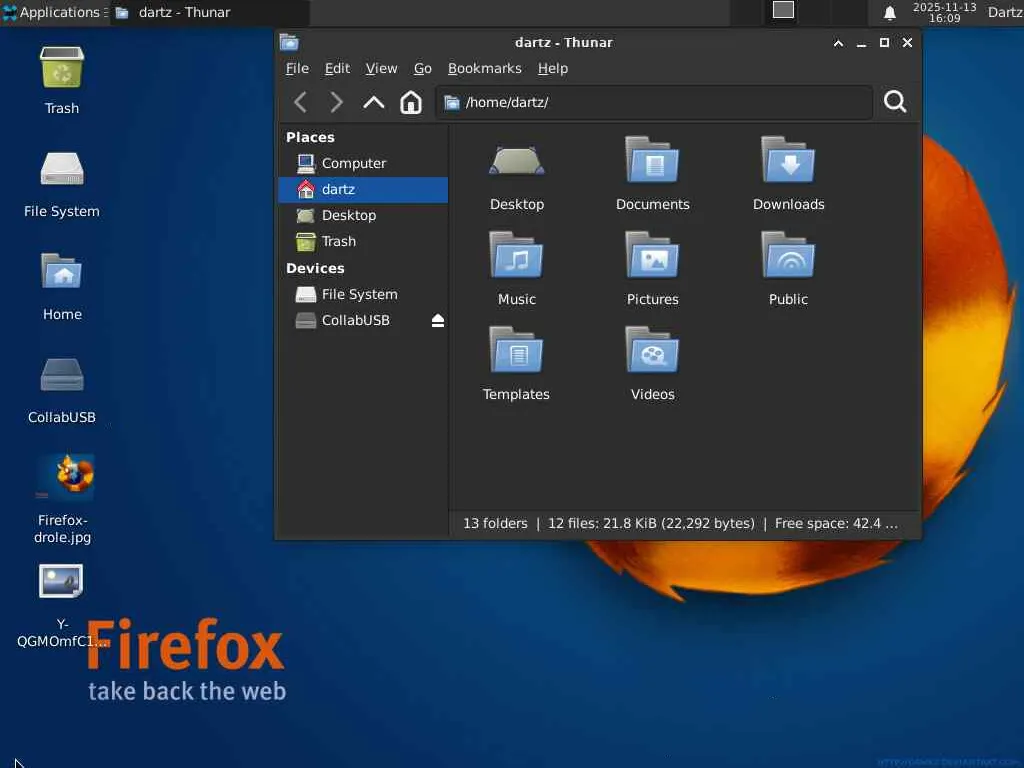Select Computer in Places sidebar
Image resolution: width=1024 pixels, height=768 pixels.
(x=364, y=163)
